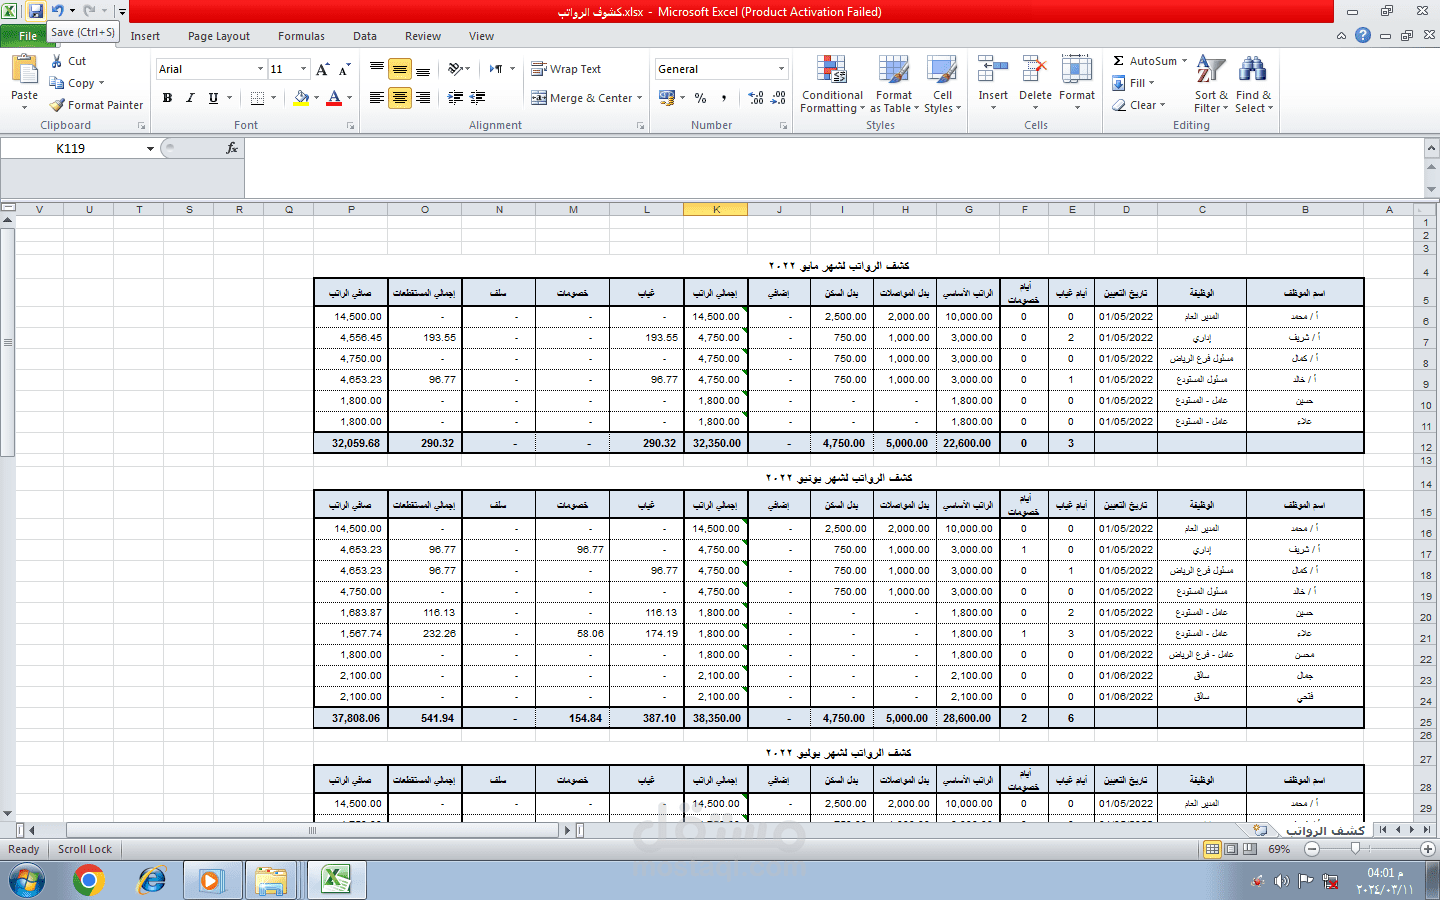Open Google Chrome from the taskbar
The width and height of the screenshot is (1440, 900).
(89, 880)
